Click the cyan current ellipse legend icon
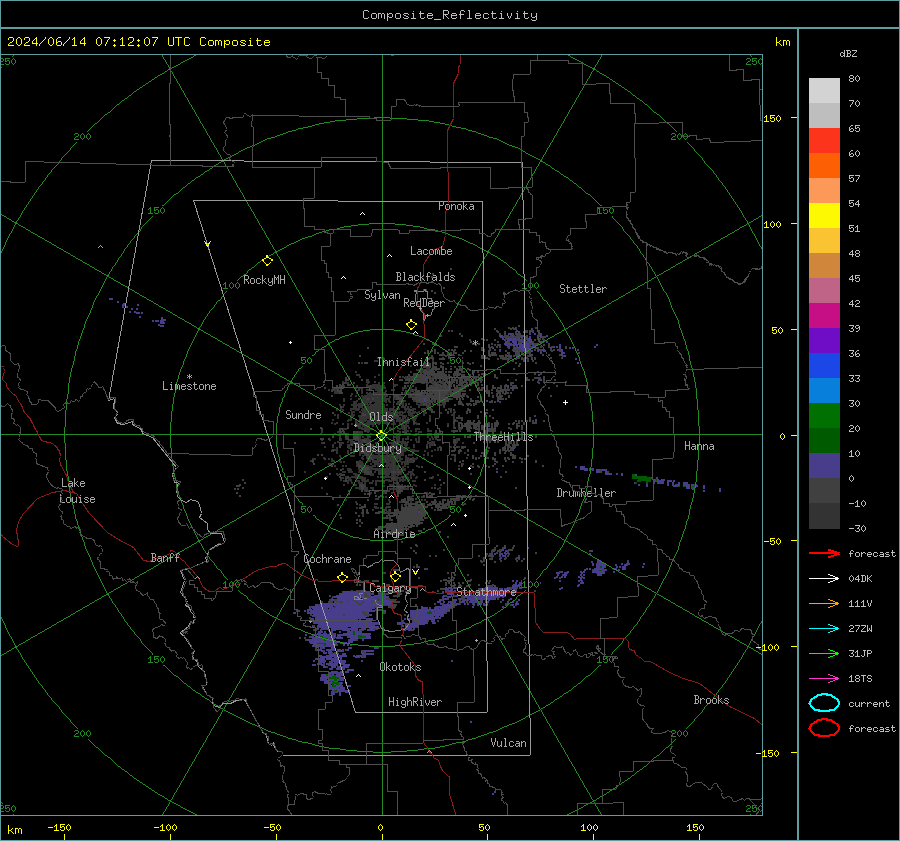The image size is (900, 841). (x=824, y=703)
